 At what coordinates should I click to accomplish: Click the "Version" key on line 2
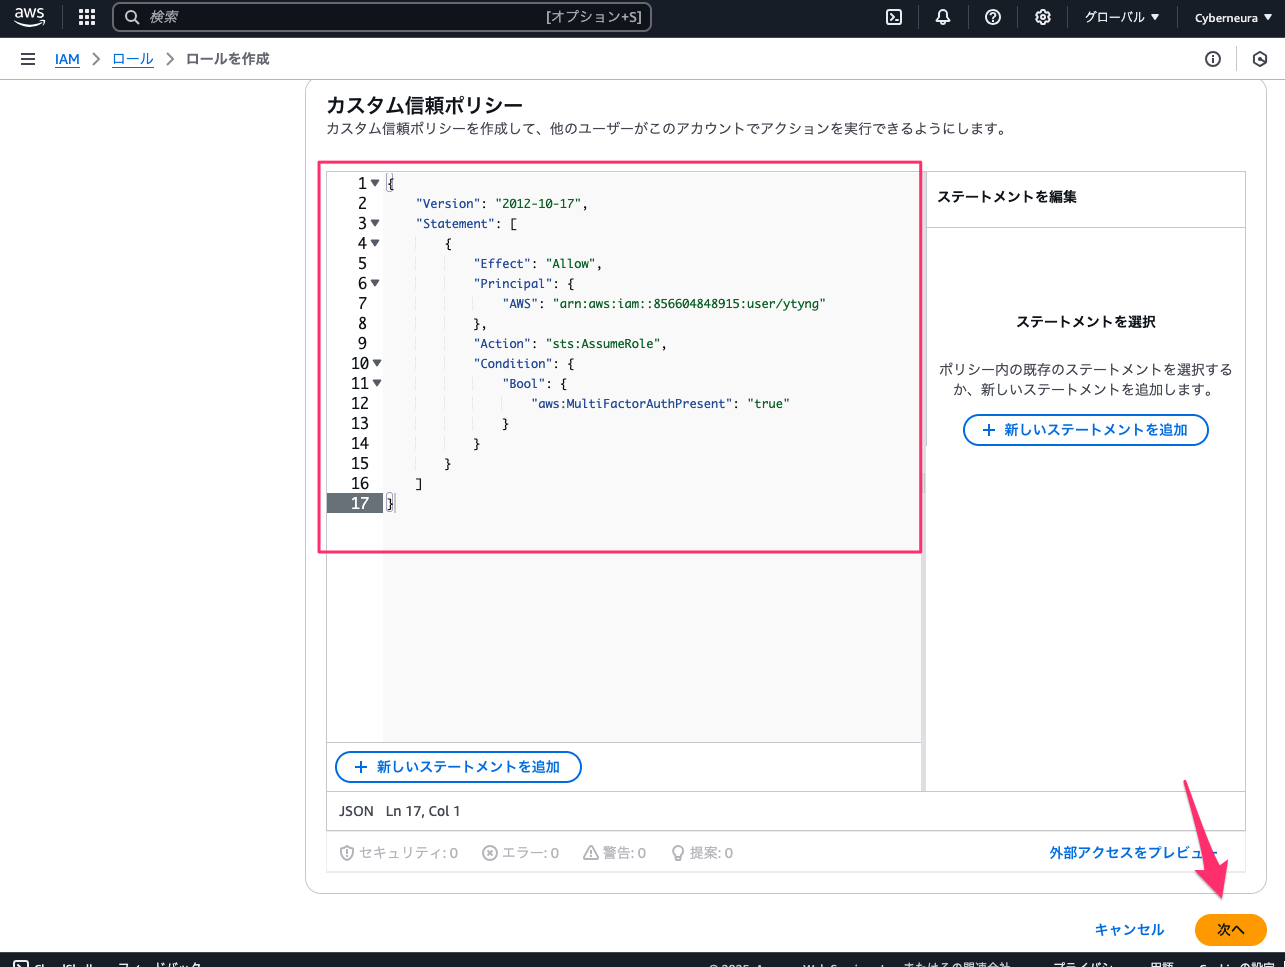[448, 203]
